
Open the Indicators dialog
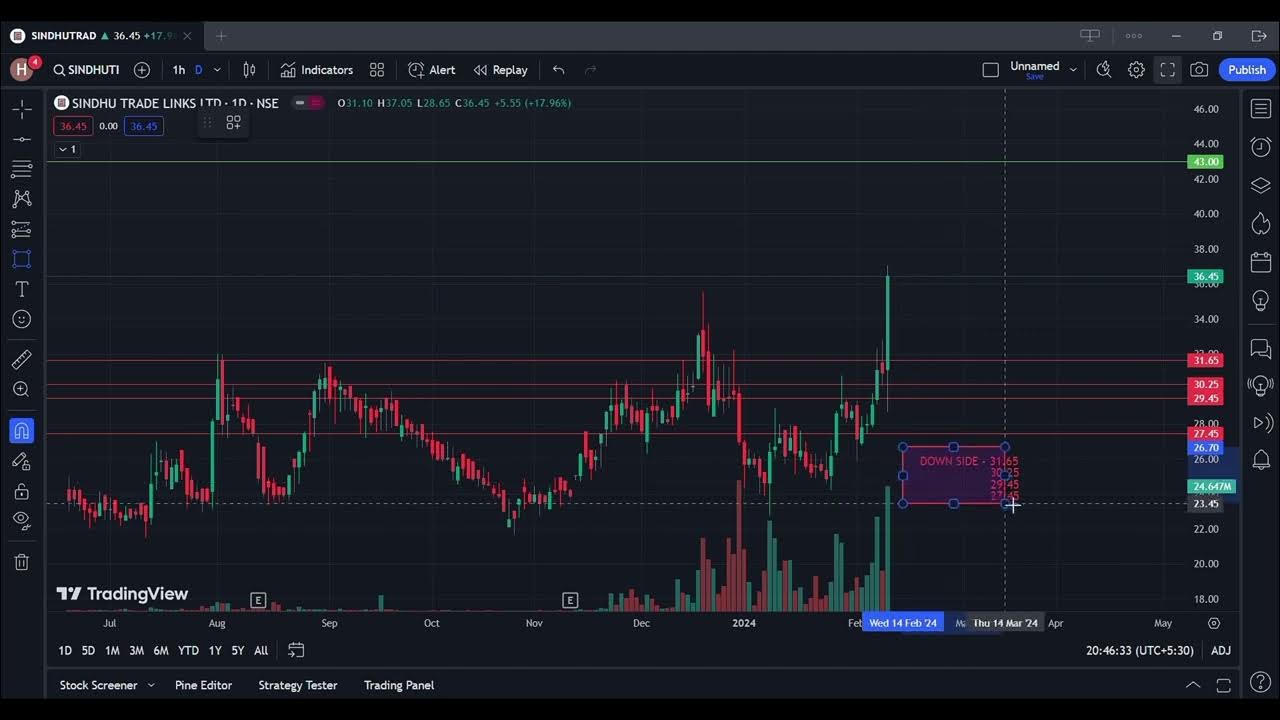point(317,70)
